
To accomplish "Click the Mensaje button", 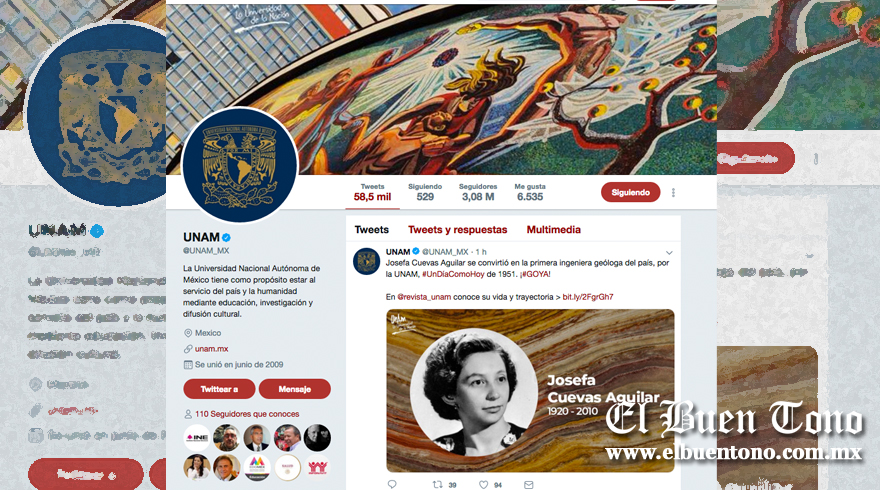I will click(295, 389).
